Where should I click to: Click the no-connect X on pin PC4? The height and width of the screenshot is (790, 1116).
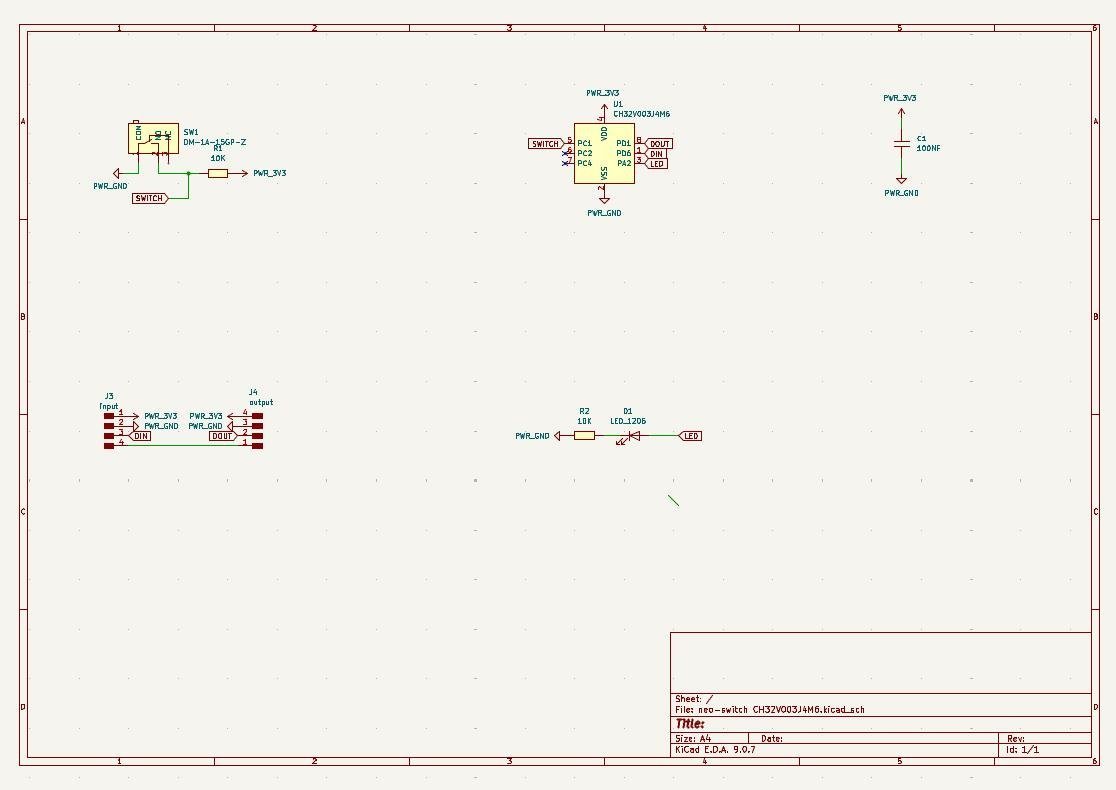click(x=566, y=163)
